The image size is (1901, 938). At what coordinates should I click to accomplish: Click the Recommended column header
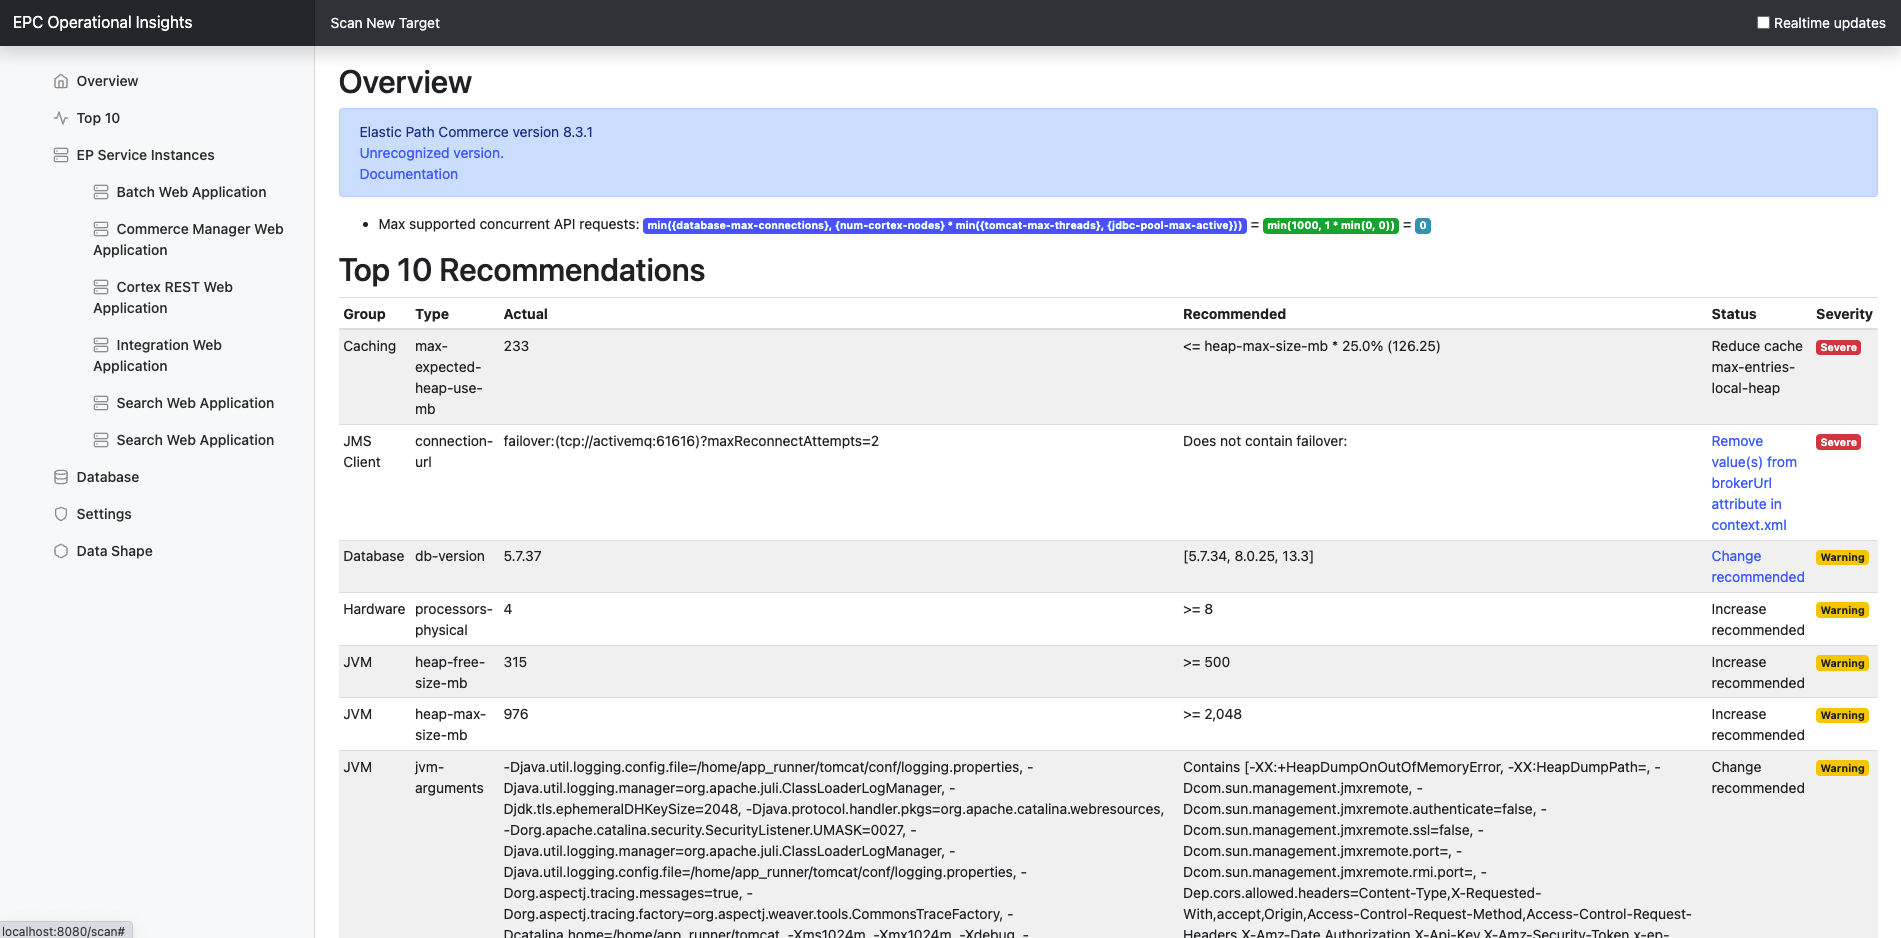click(1234, 314)
